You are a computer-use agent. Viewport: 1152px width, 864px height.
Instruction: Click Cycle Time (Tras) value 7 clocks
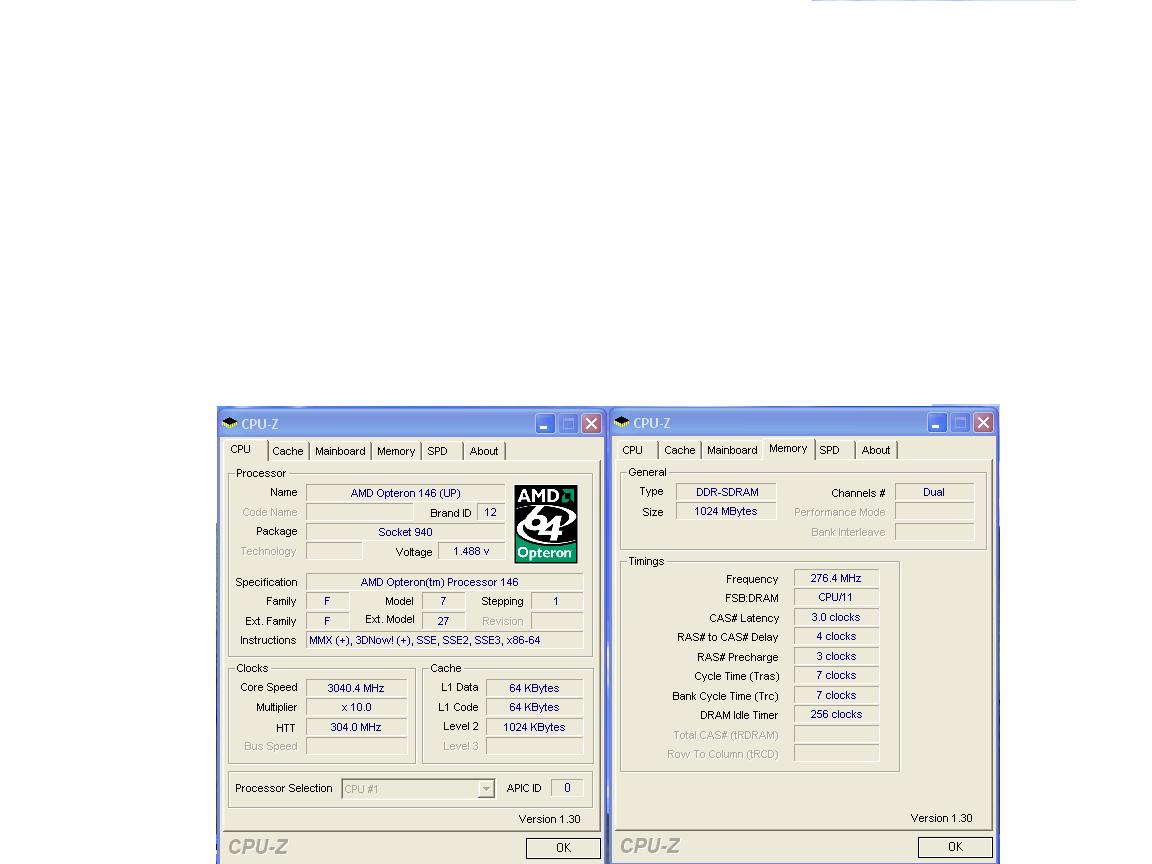point(836,675)
